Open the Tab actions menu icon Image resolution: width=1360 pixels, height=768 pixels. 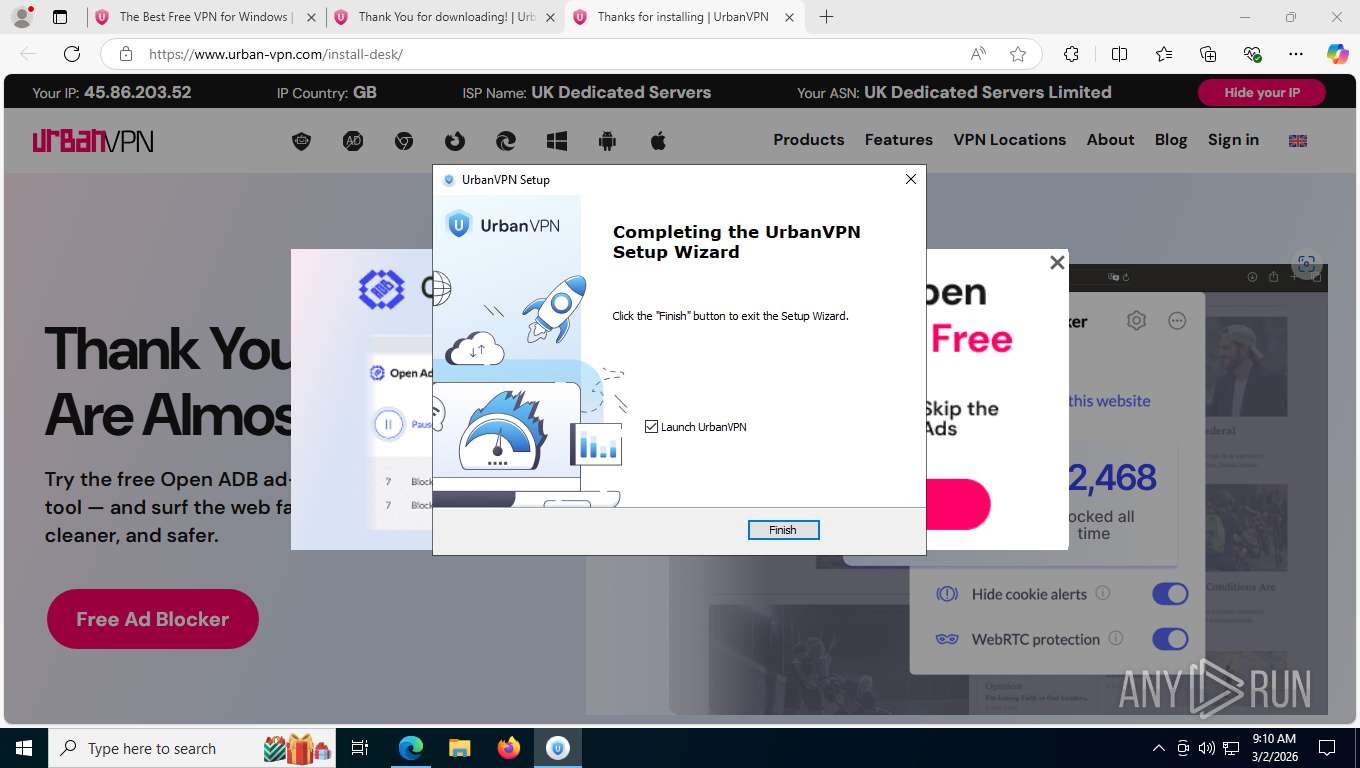60,17
